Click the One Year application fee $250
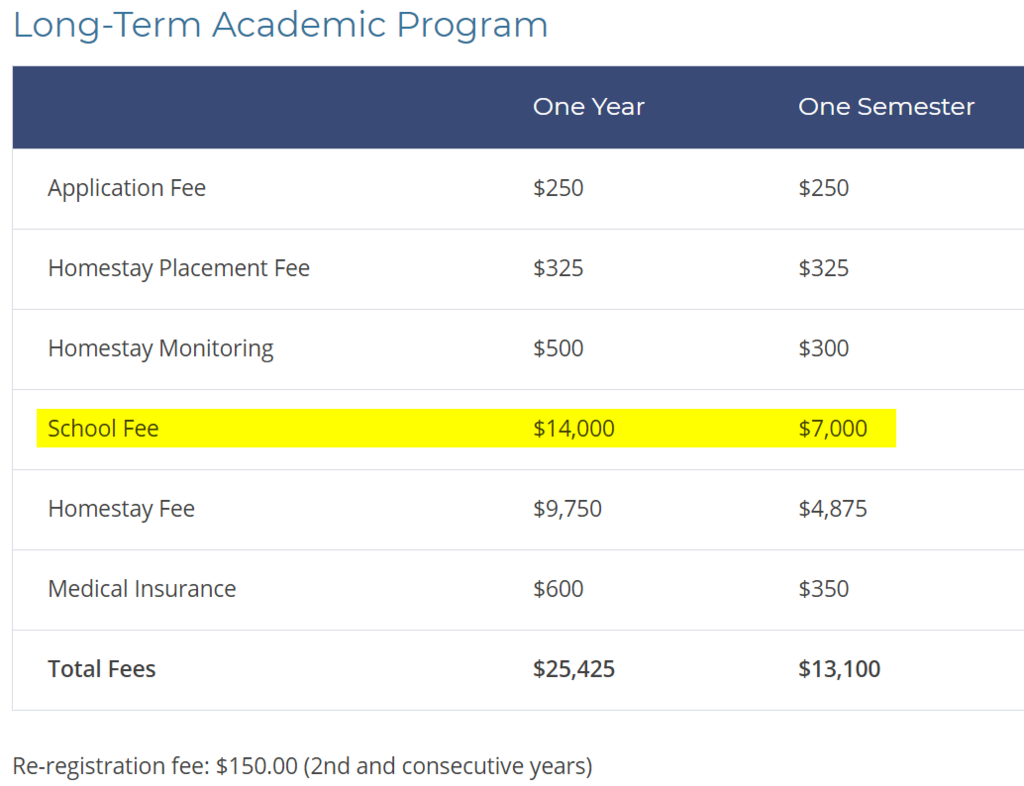The width and height of the screenshot is (1024, 786). point(558,188)
